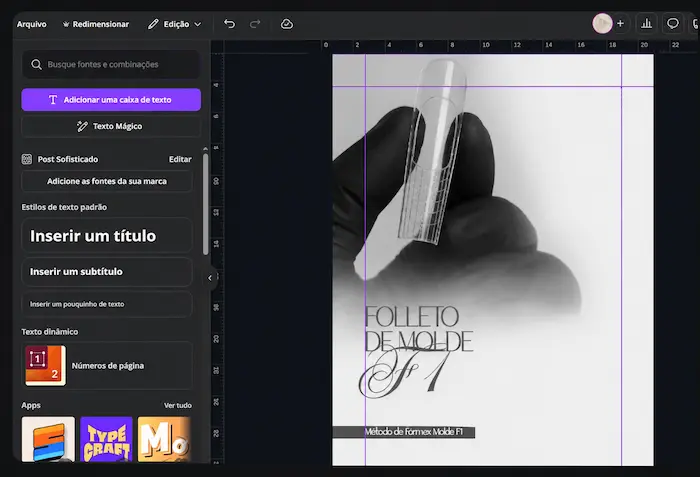The height and width of the screenshot is (477, 700).
Task: Select Inserir um pouquinho de texto style
Action: tap(107, 304)
